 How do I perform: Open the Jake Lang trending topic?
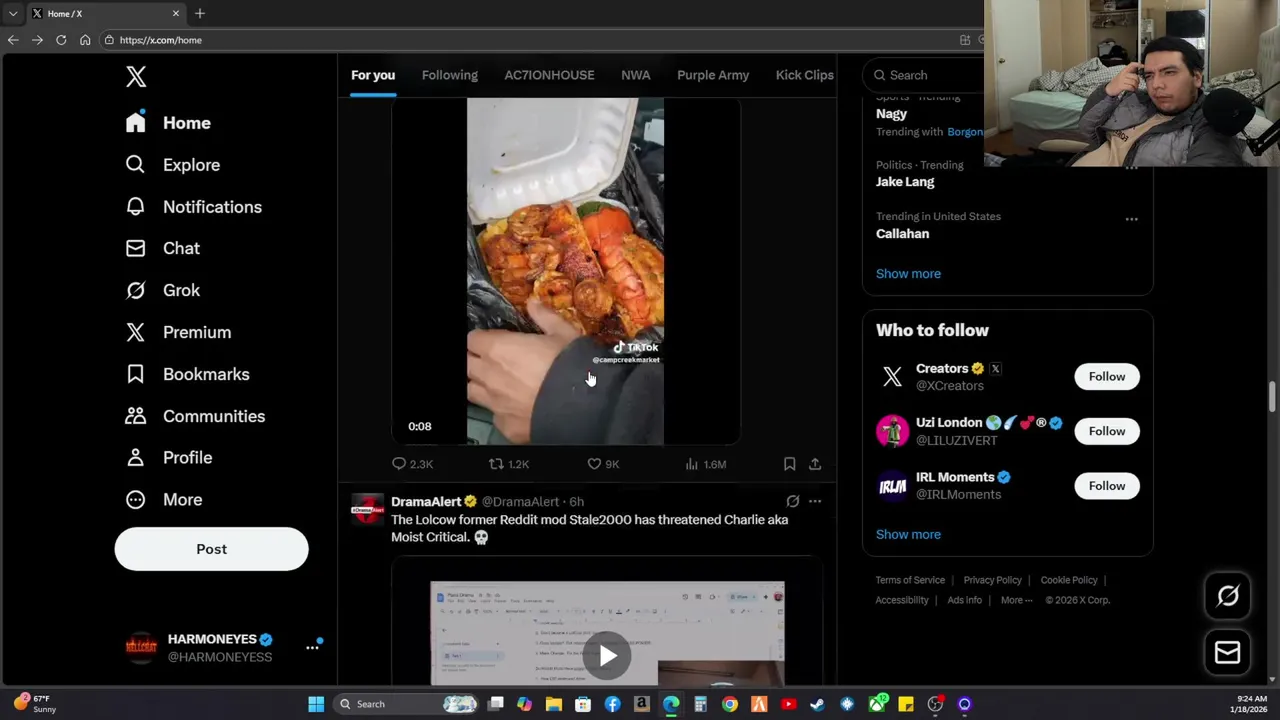pyautogui.click(x=905, y=182)
